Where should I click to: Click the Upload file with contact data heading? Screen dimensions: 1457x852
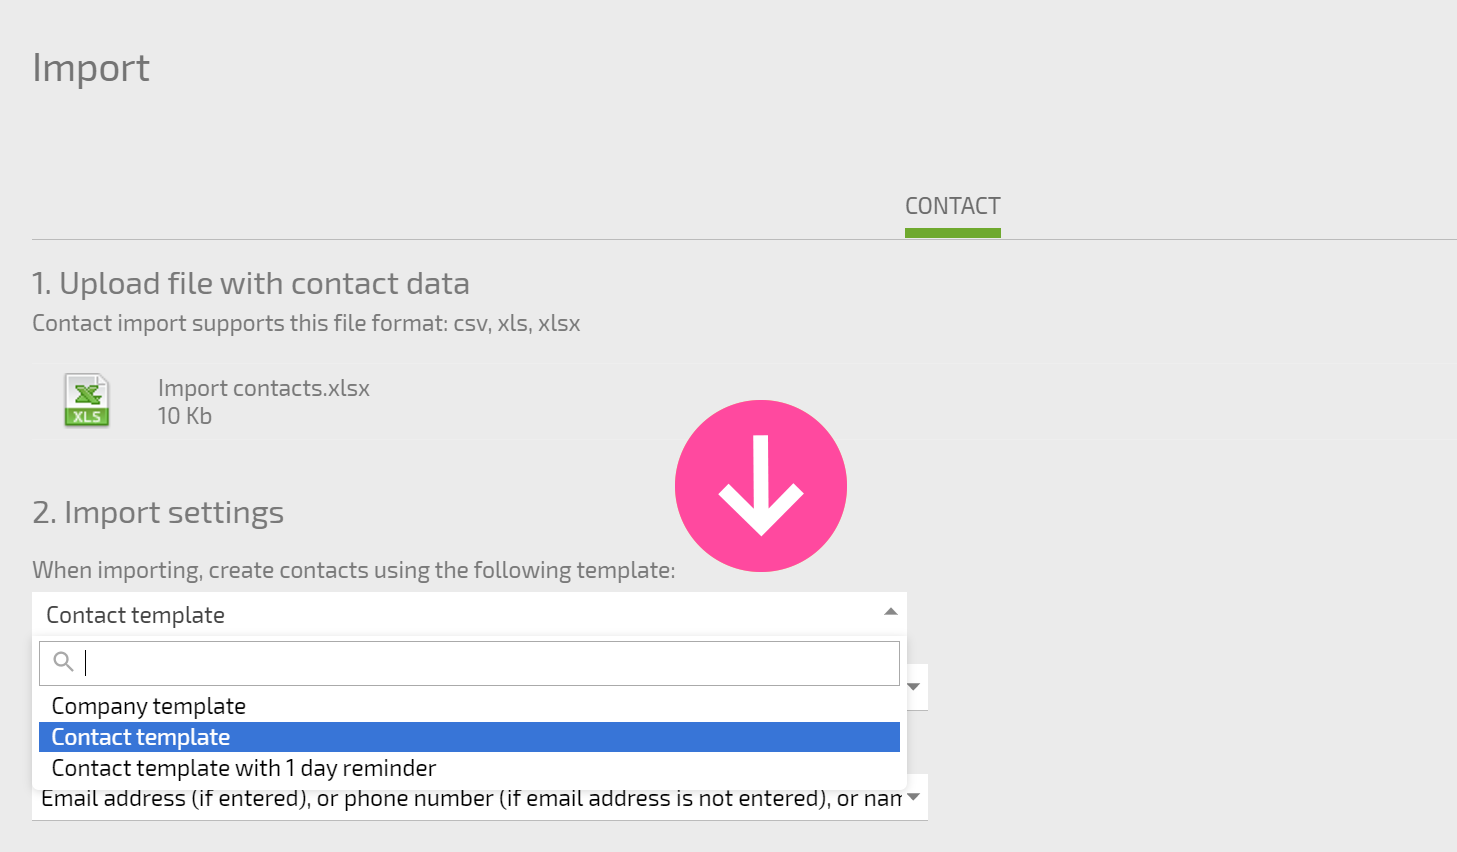pos(251,283)
